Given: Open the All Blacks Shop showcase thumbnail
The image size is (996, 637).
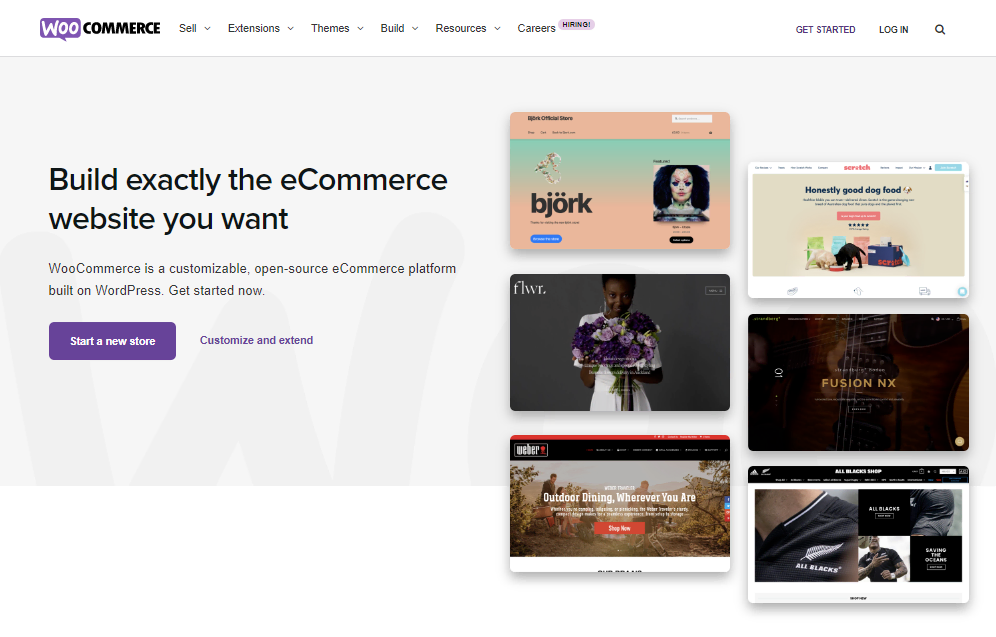Looking at the screenshot, I should 858,534.
